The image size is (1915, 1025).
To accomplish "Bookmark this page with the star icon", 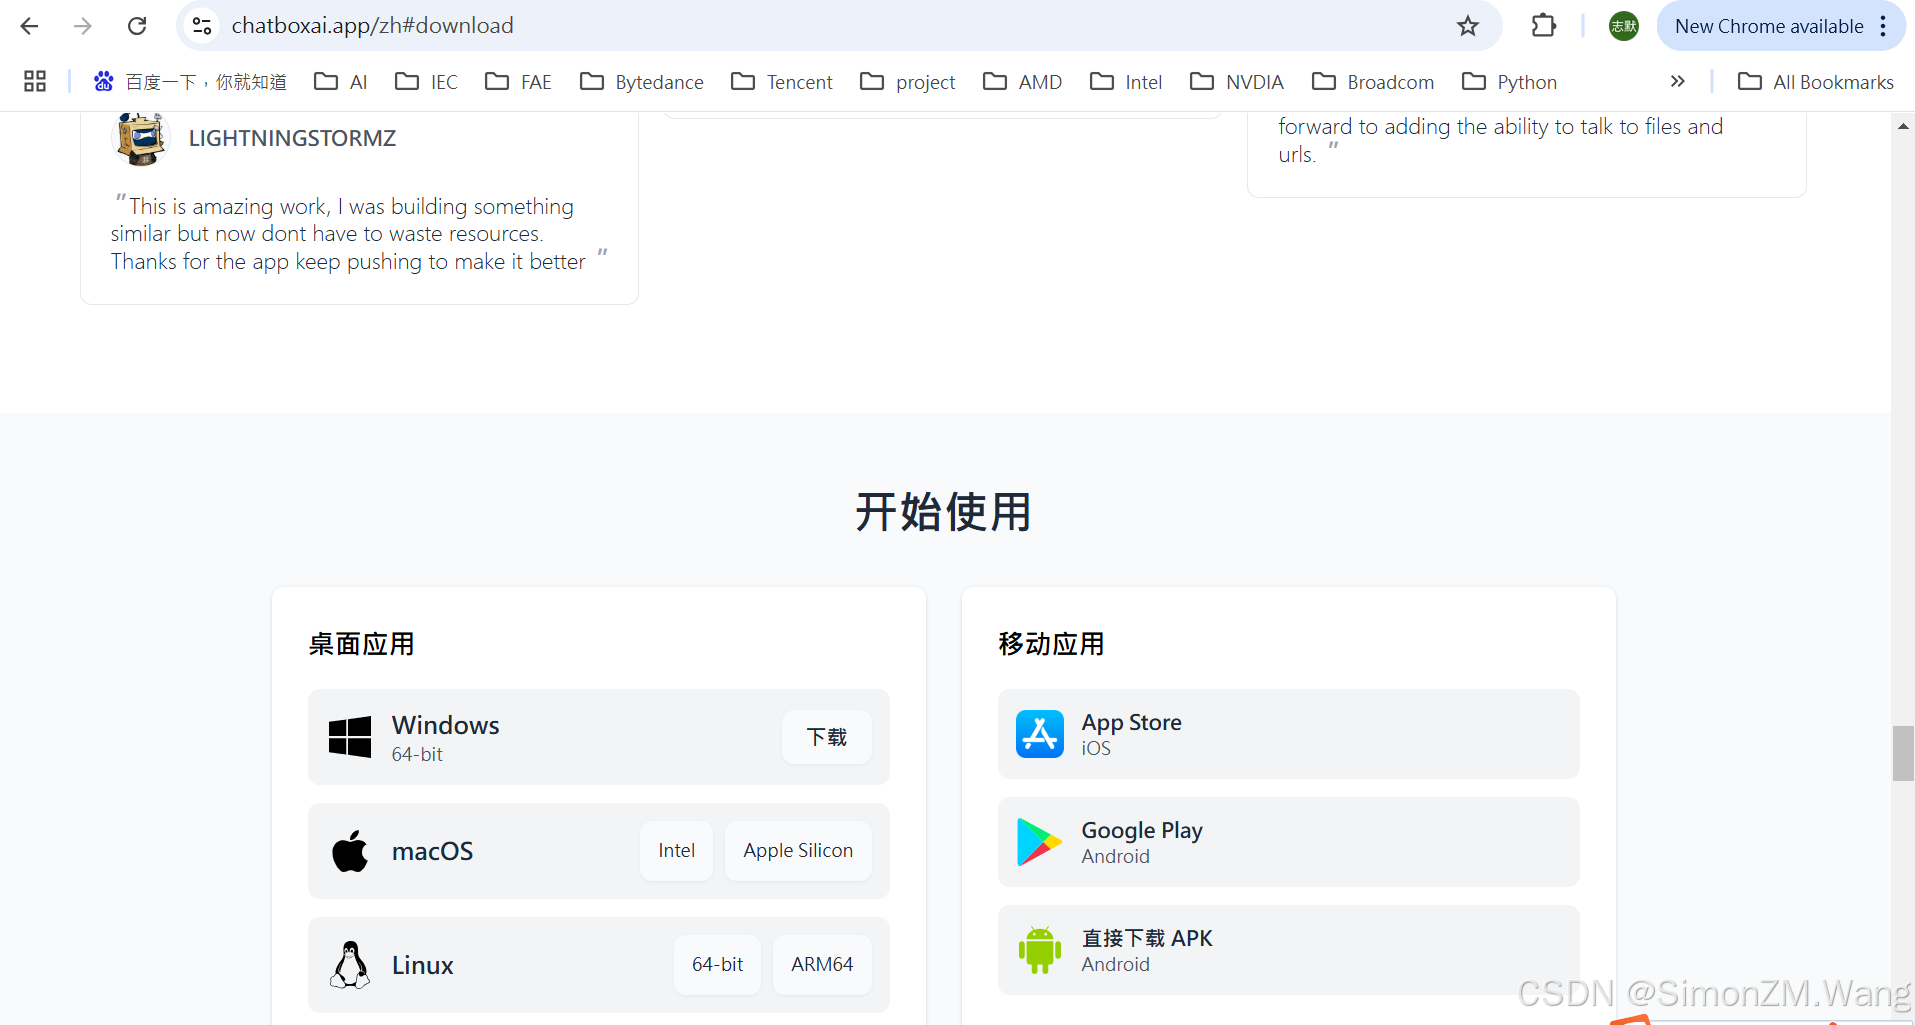I will click(1467, 26).
